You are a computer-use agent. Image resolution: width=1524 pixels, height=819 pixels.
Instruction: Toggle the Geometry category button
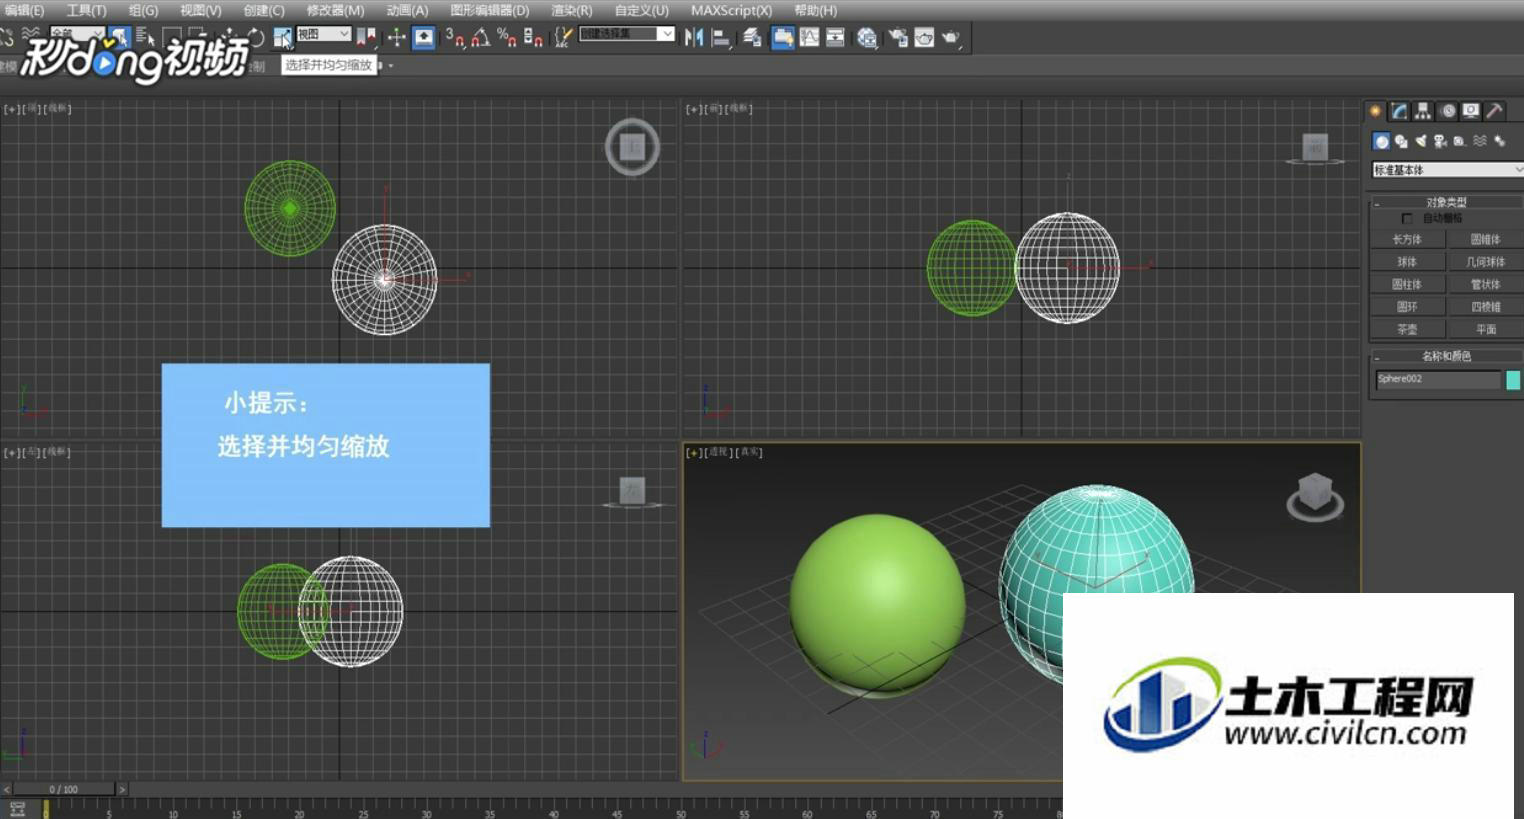1381,141
